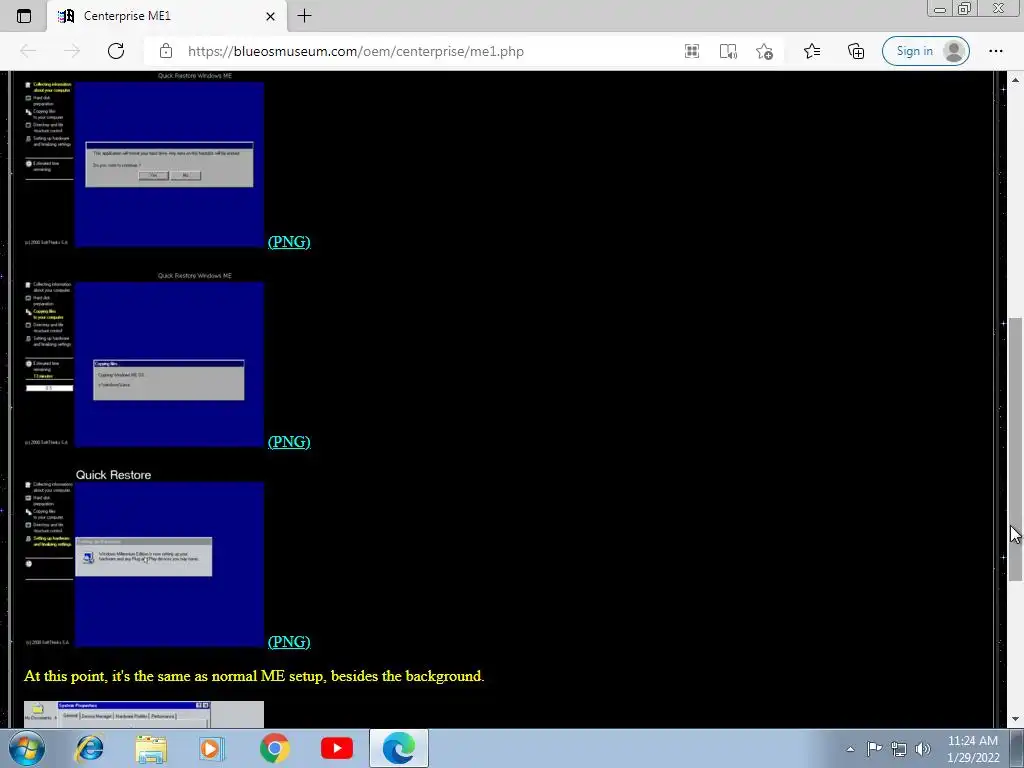Open the Favorites list
The image size is (1024, 768).
(x=812, y=51)
